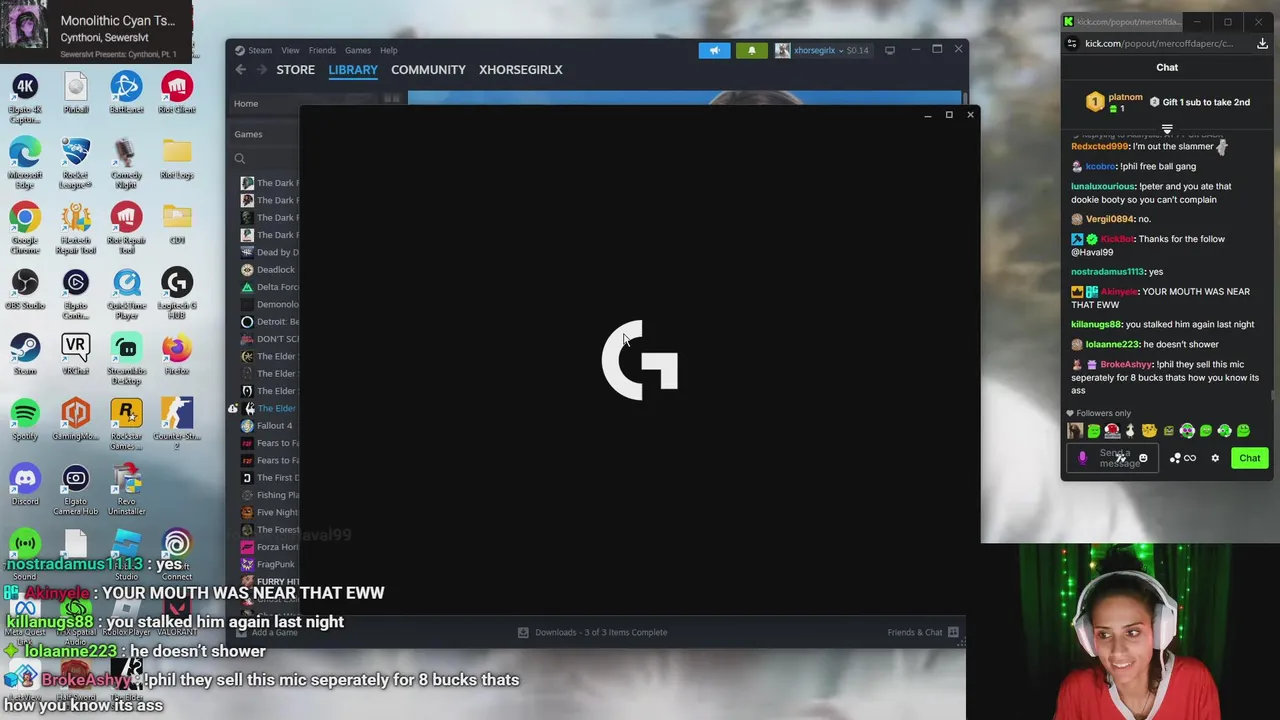Open Steam's Friends menu
The image size is (1280, 720).
322,50
